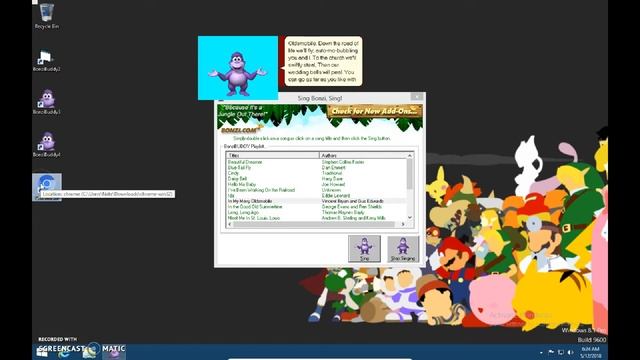This screenshot has width=640, height=360.
Task: Open the Windows Start button
Action: 42,352
